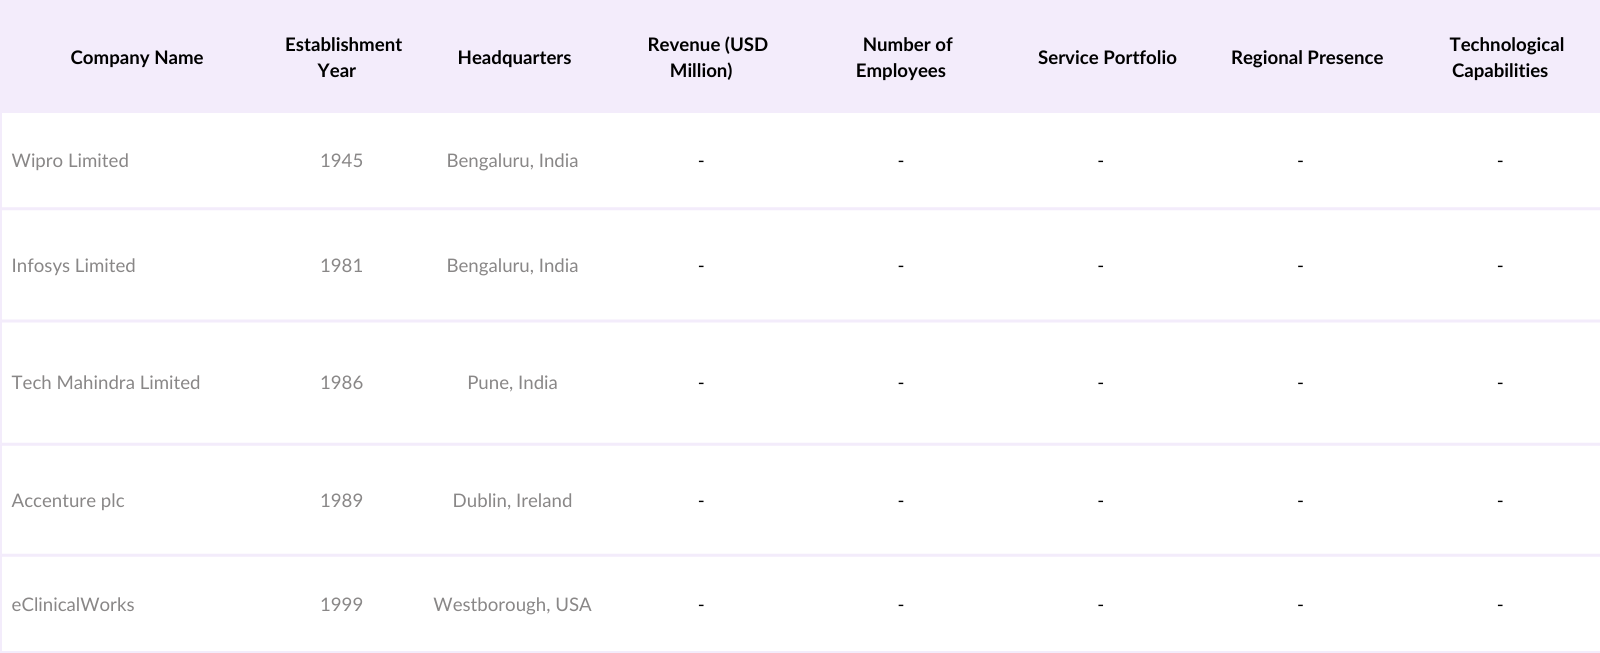Select the Number of Employees header
The height and width of the screenshot is (653, 1600).
click(x=903, y=57)
